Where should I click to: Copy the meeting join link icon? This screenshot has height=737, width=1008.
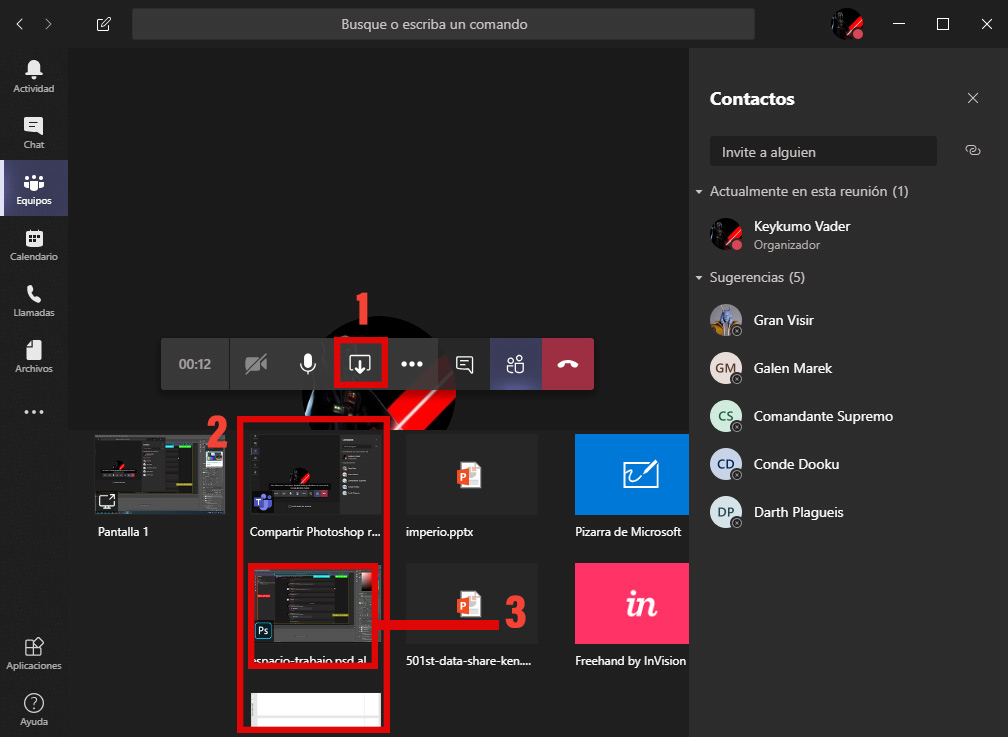point(972,150)
